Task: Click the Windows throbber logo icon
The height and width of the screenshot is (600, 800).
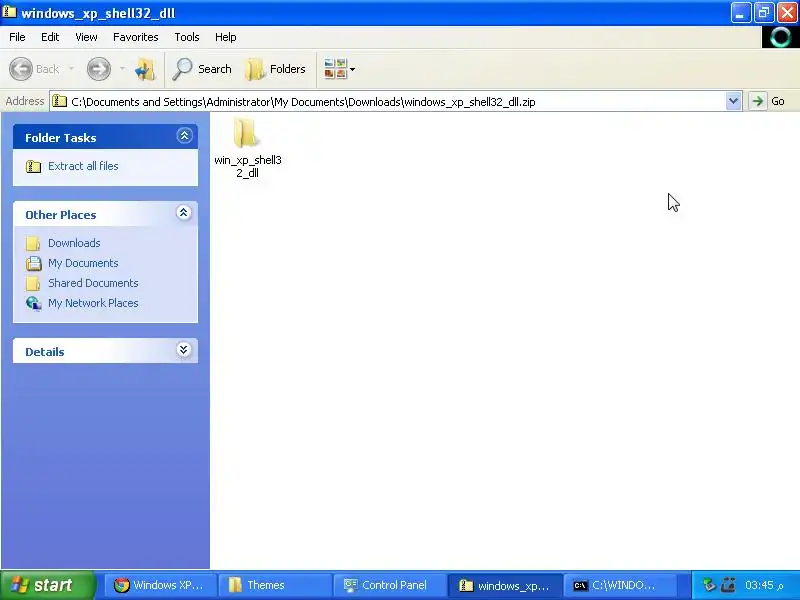Action: point(780,37)
